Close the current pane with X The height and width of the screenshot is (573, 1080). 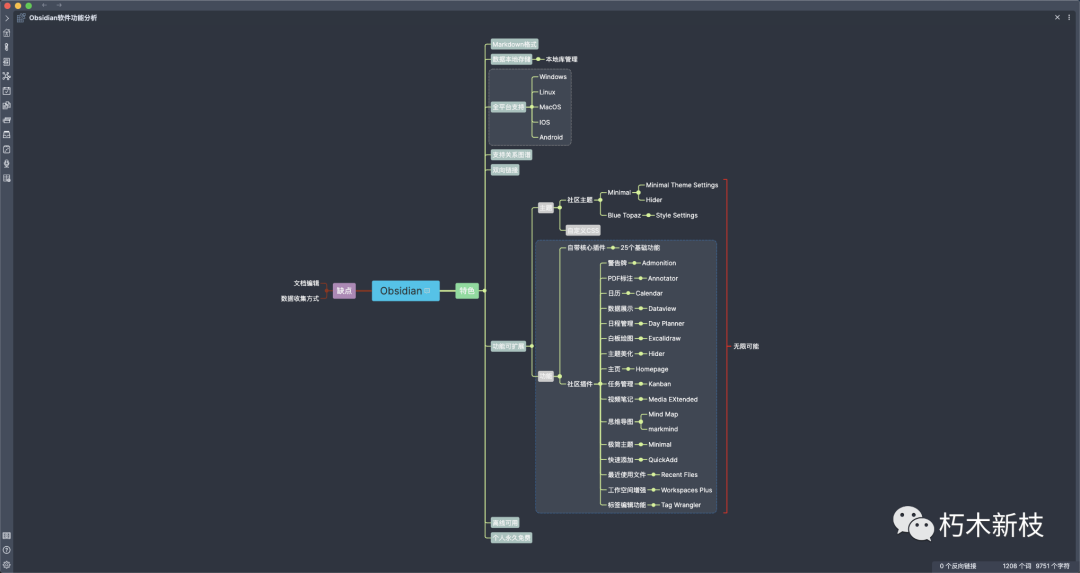[1057, 17]
